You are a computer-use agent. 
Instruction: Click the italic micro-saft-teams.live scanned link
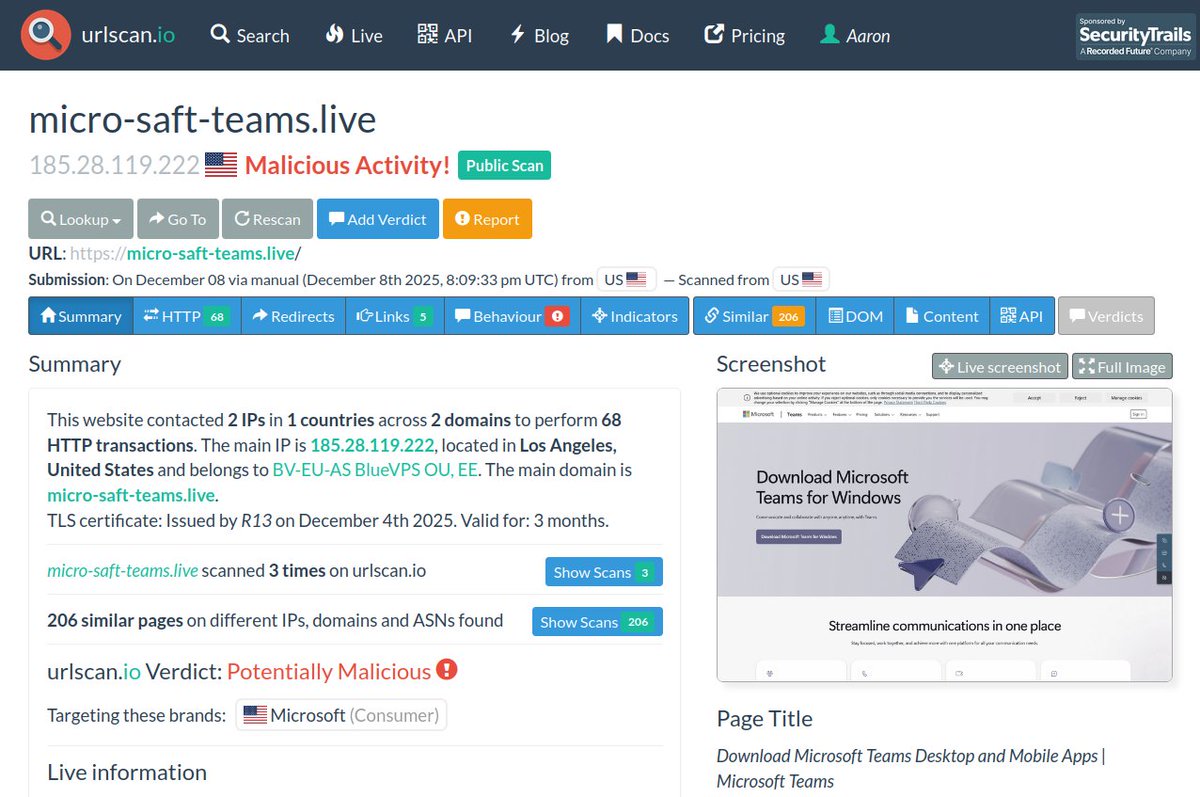[122, 571]
